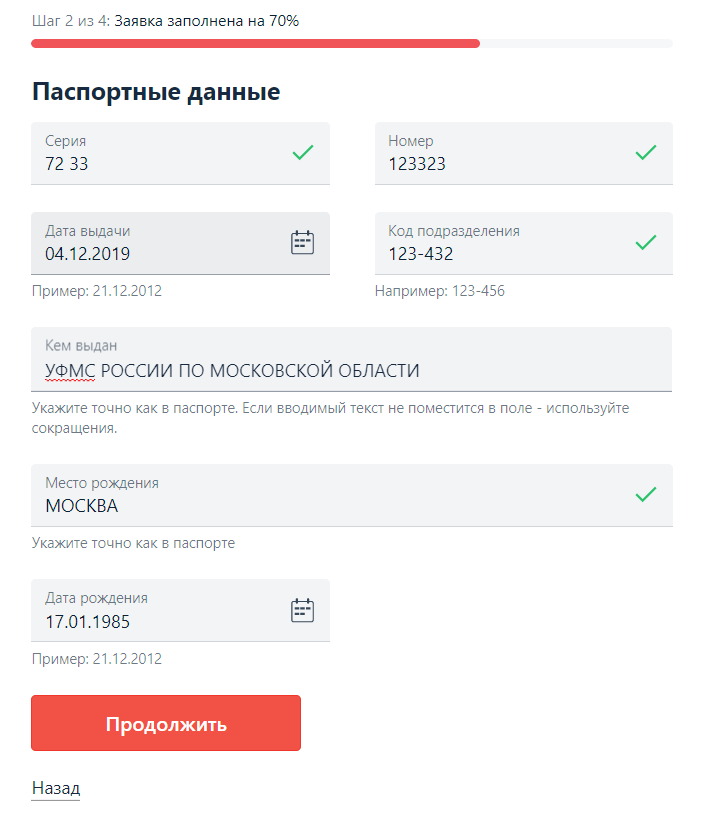Click checkmark in Код подразделения field
Image resolution: width=724 pixels, height=824 pixels.
tap(646, 242)
